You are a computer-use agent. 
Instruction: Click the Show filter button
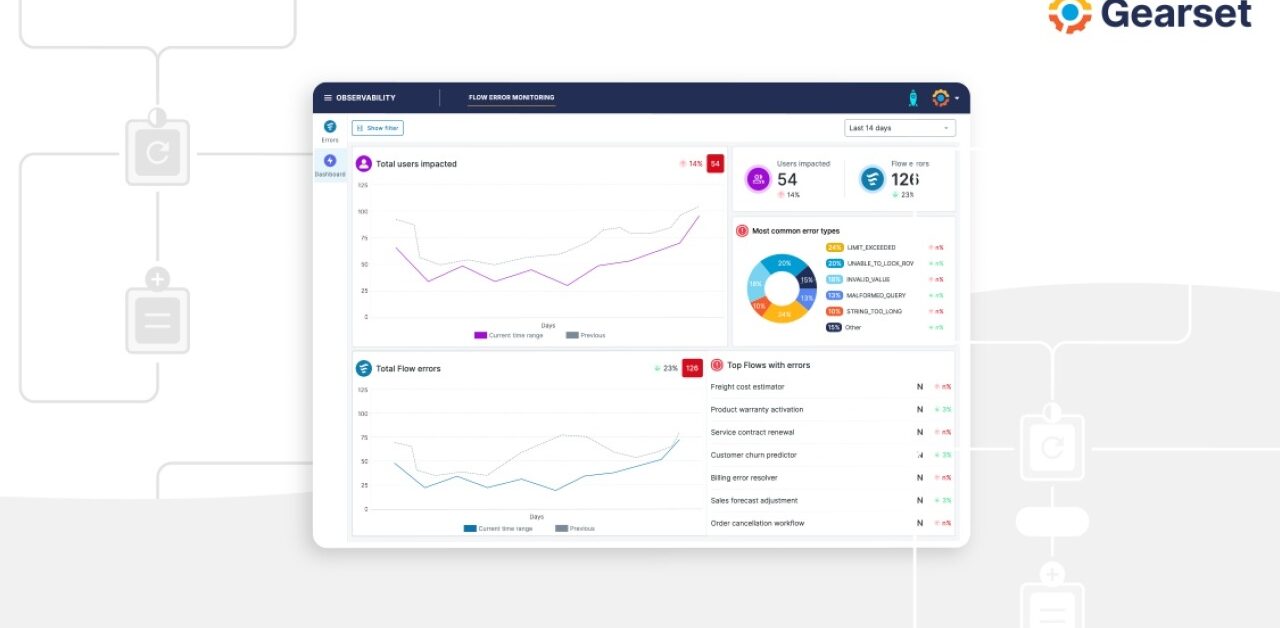[x=377, y=128]
